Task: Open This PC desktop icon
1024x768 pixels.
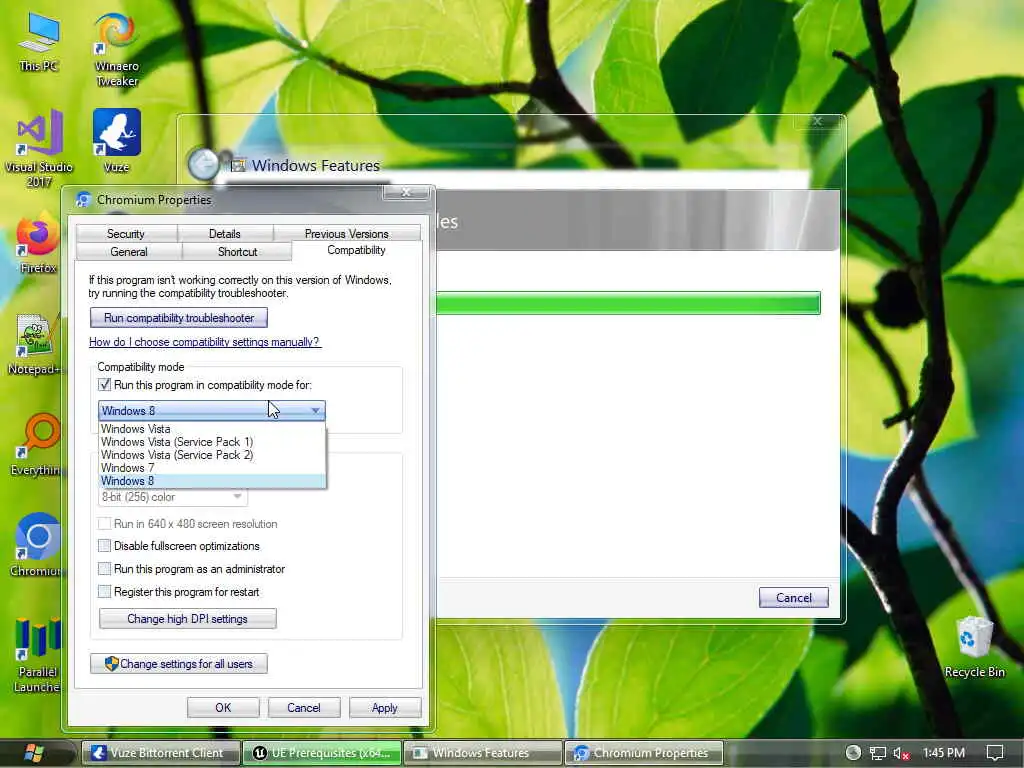Action: [39, 40]
